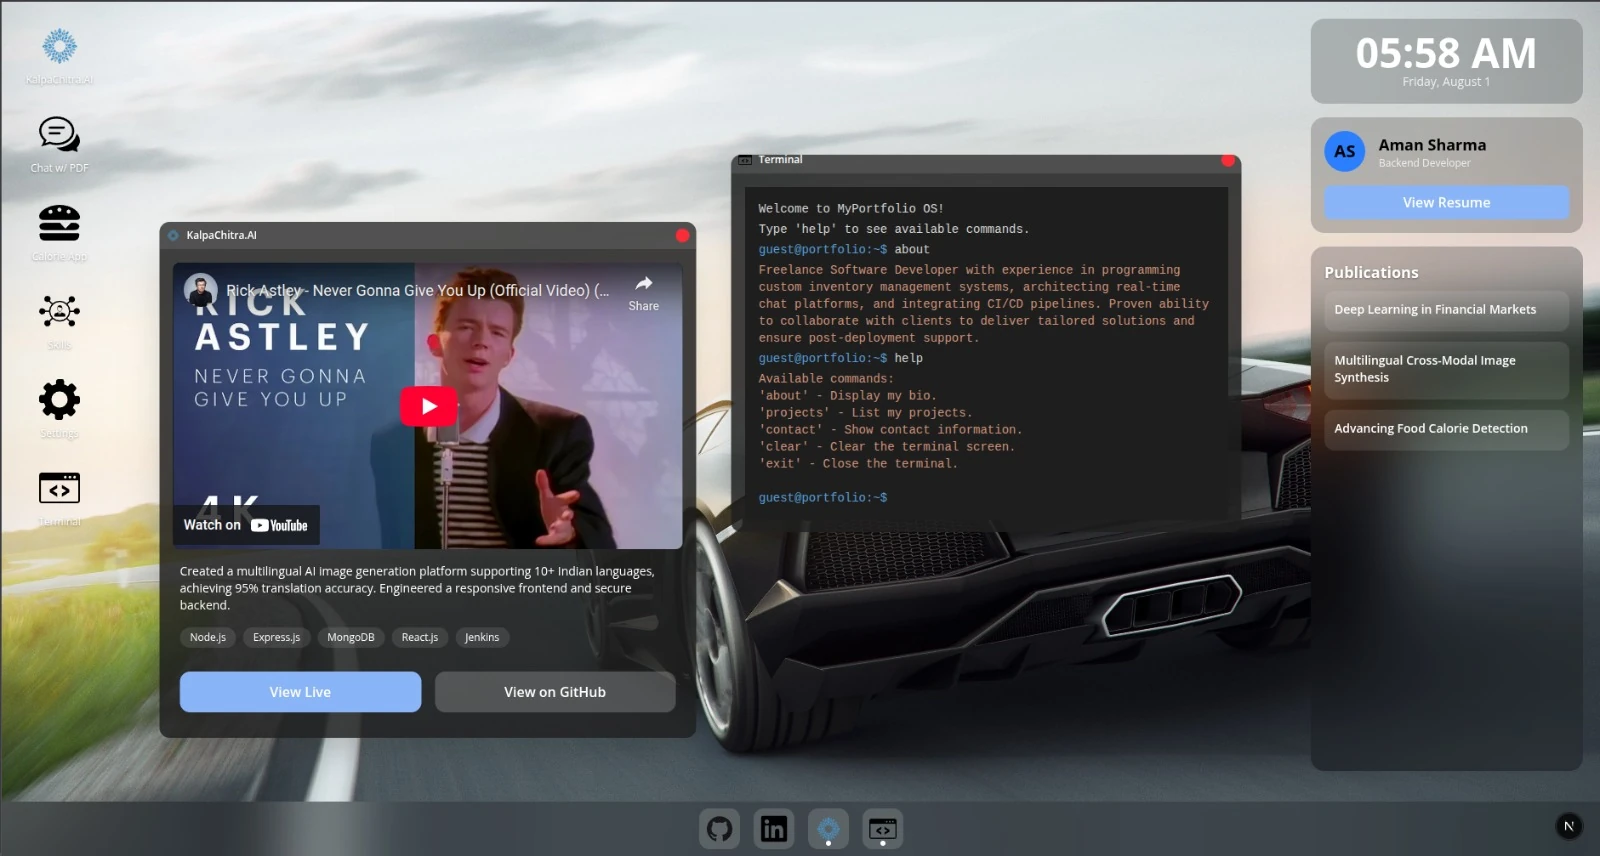The width and height of the screenshot is (1600, 856).
Task: Close the KalpaChitra.AI window
Action: click(x=682, y=236)
